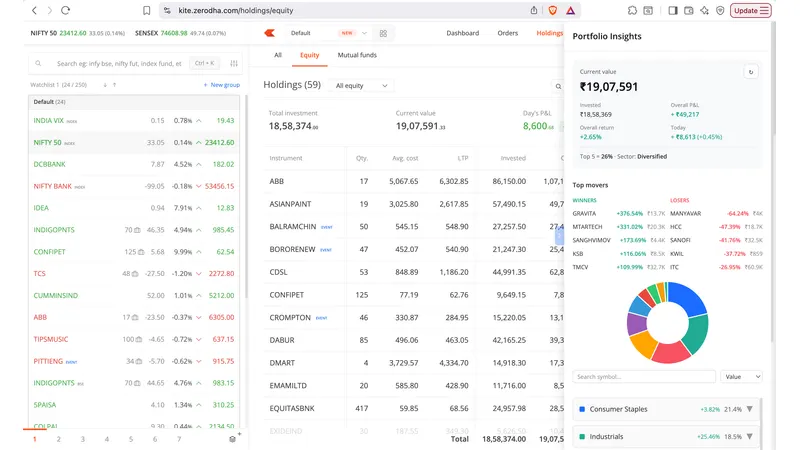Switch to the Mutual funds tab

[357, 55]
